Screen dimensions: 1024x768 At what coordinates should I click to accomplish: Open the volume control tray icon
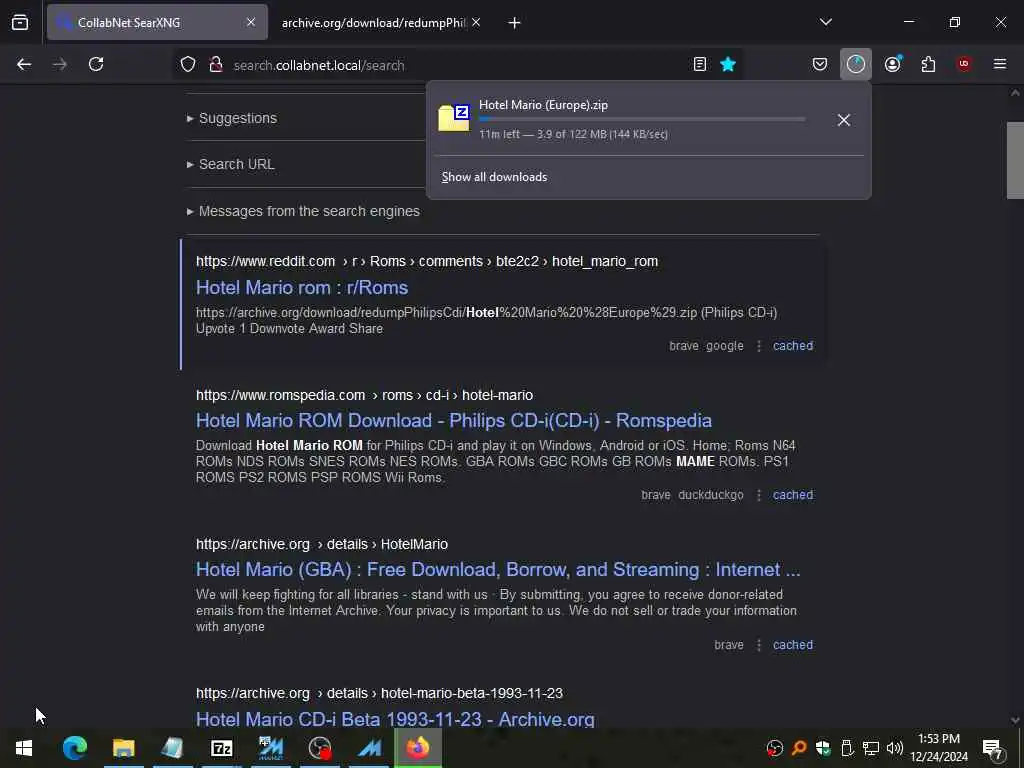(x=895, y=748)
